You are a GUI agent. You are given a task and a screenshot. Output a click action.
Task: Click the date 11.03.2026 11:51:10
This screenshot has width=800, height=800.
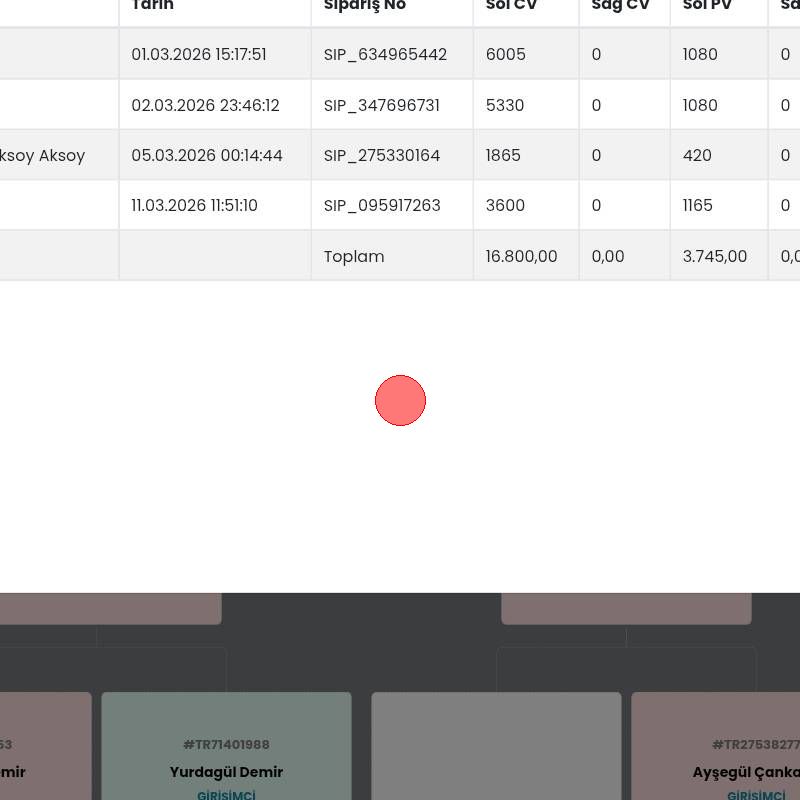pyautogui.click(x=194, y=205)
